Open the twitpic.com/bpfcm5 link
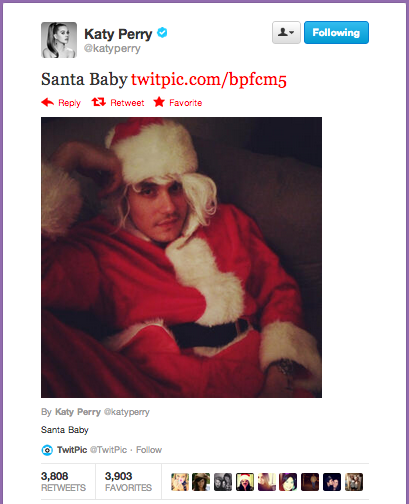 click(209, 80)
